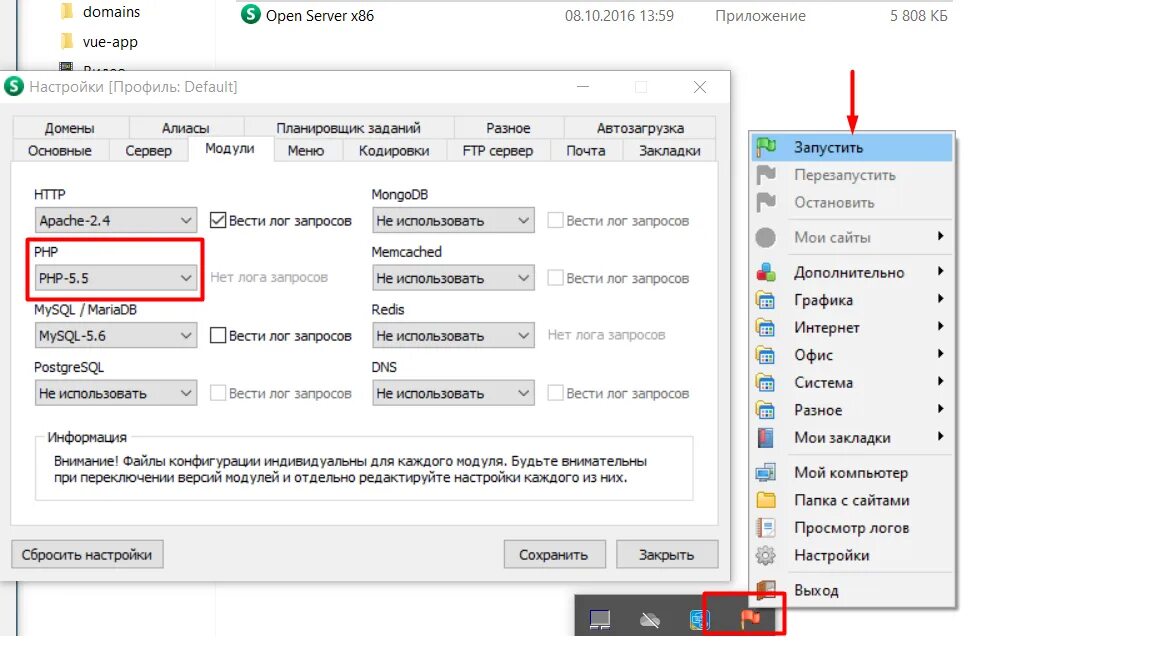Expand the Мои закладки submenu arrow
The height and width of the screenshot is (648, 1152).
tap(940, 436)
